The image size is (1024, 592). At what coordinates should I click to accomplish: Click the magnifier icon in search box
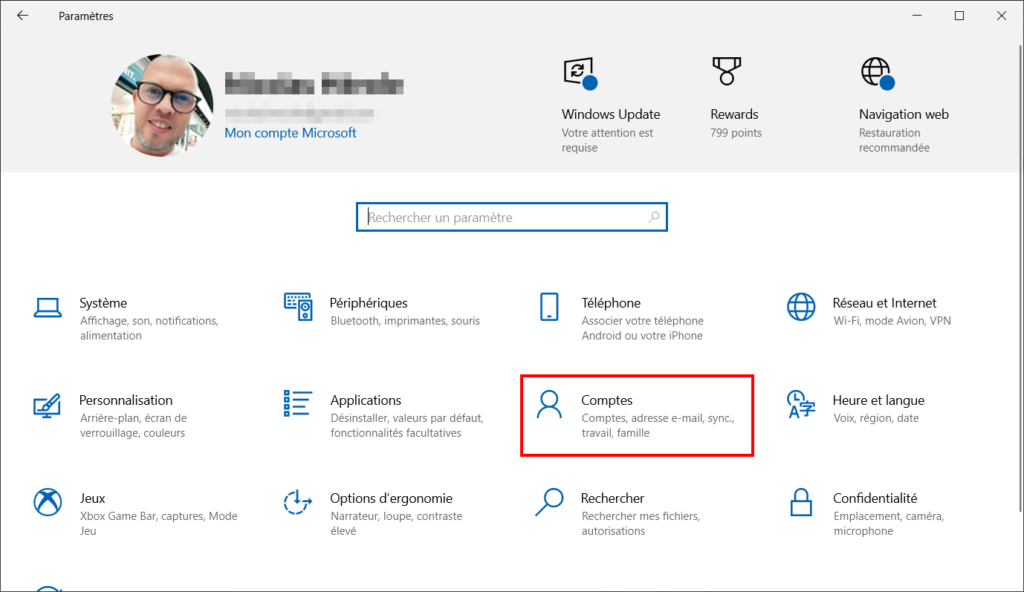[x=654, y=217]
